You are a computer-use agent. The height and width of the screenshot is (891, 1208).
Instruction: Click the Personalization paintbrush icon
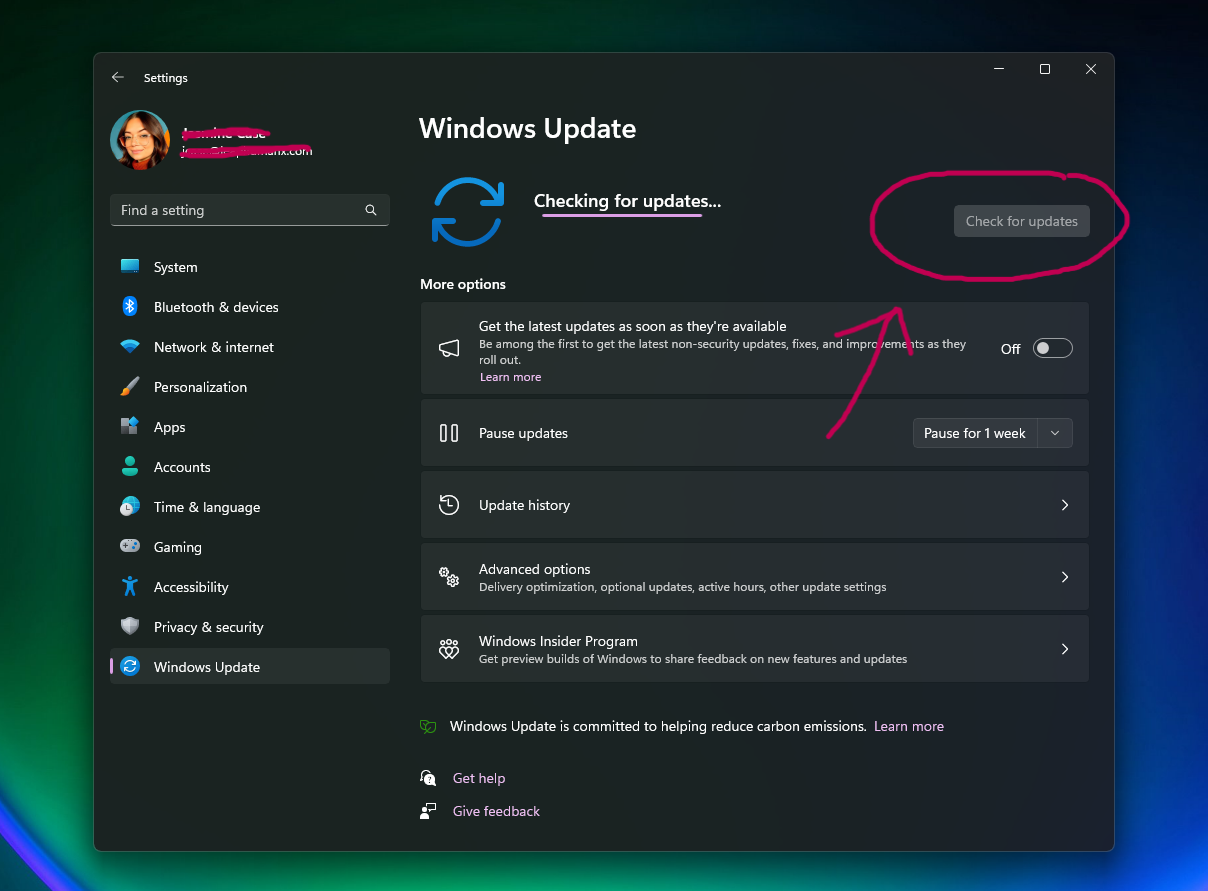point(130,387)
